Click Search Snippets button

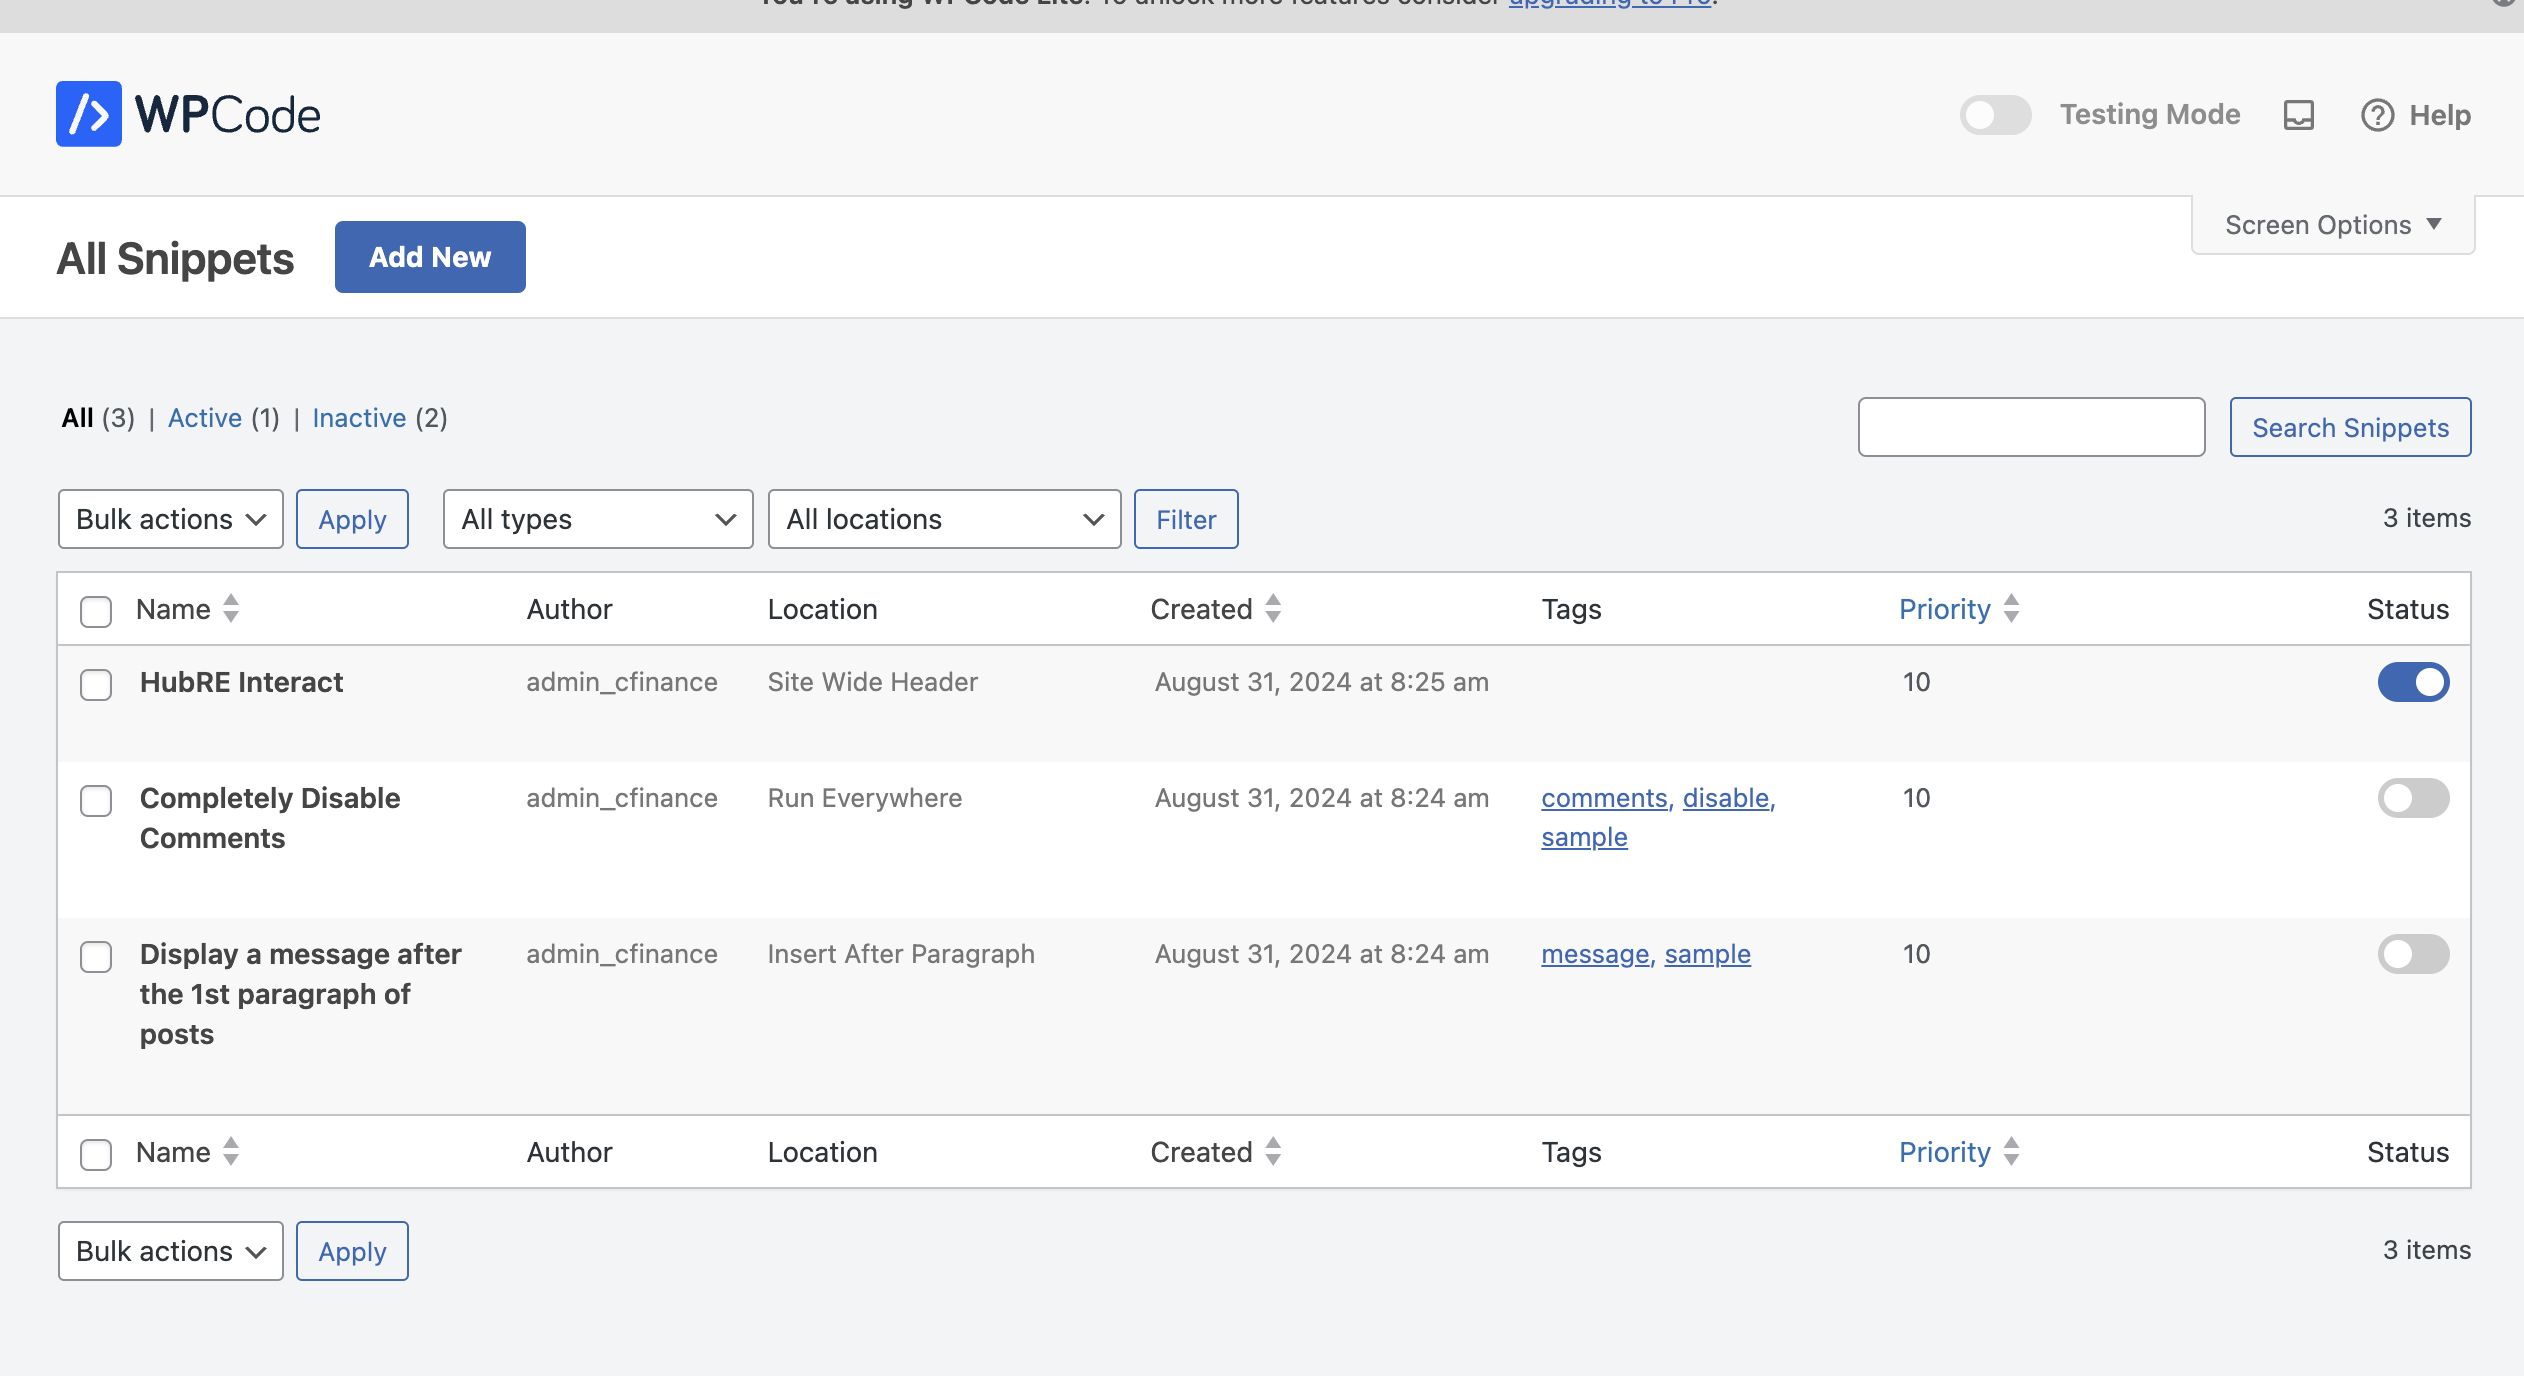point(2350,427)
